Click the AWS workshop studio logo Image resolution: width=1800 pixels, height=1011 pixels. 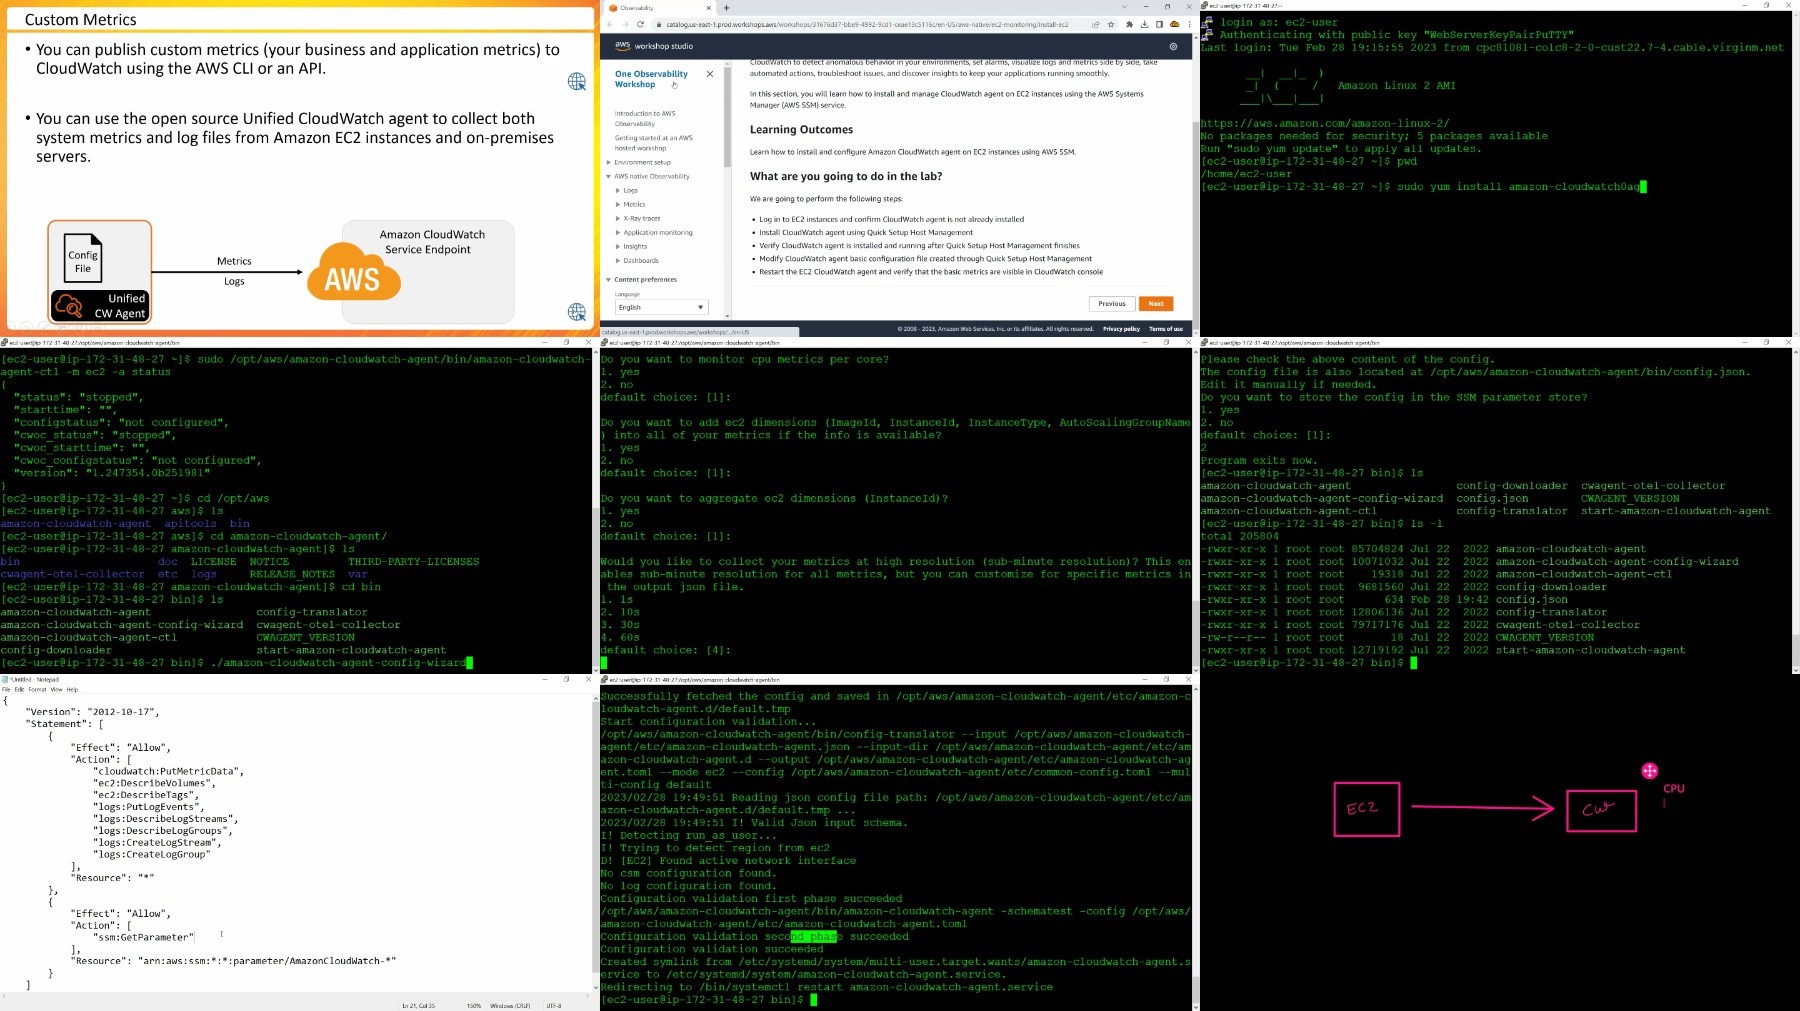[654, 46]
